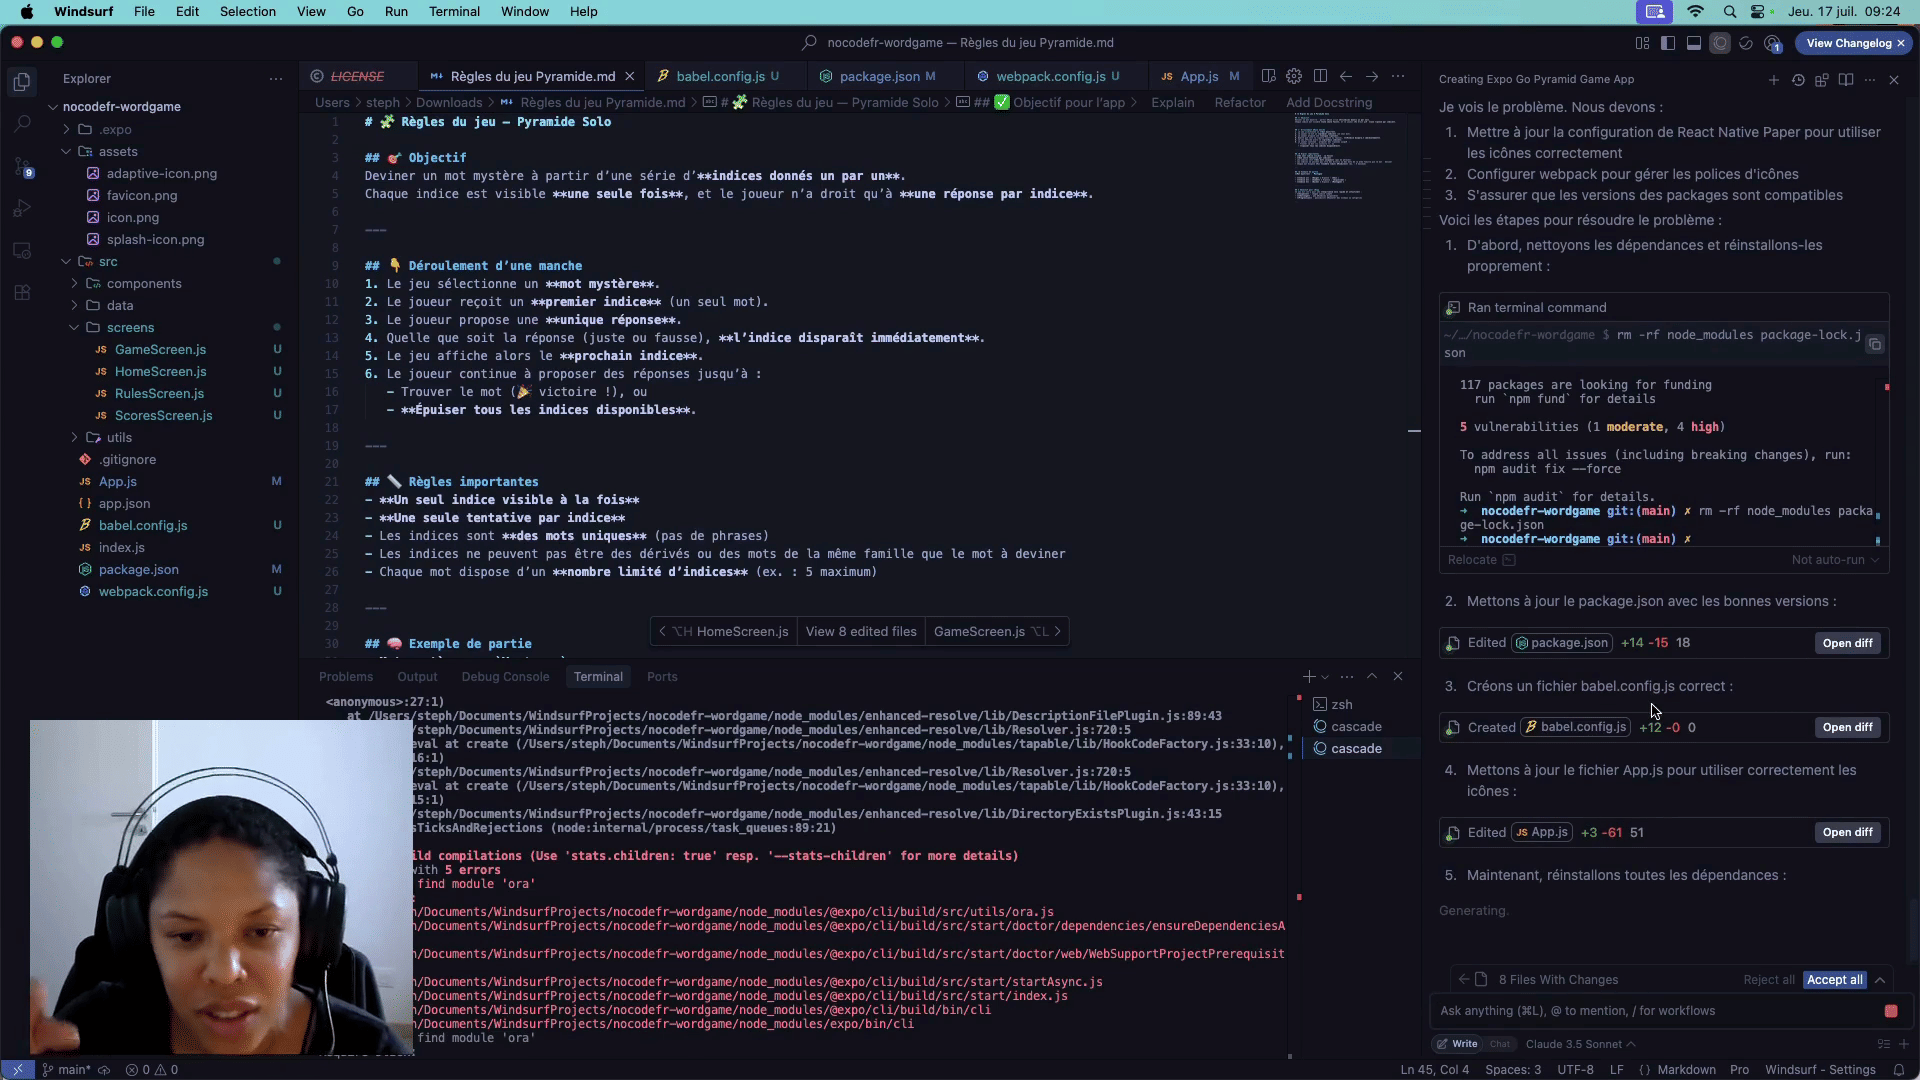This screenshot has height=1080, width=1920.
Task: Split the editor right
Action: pos(1320,76)
